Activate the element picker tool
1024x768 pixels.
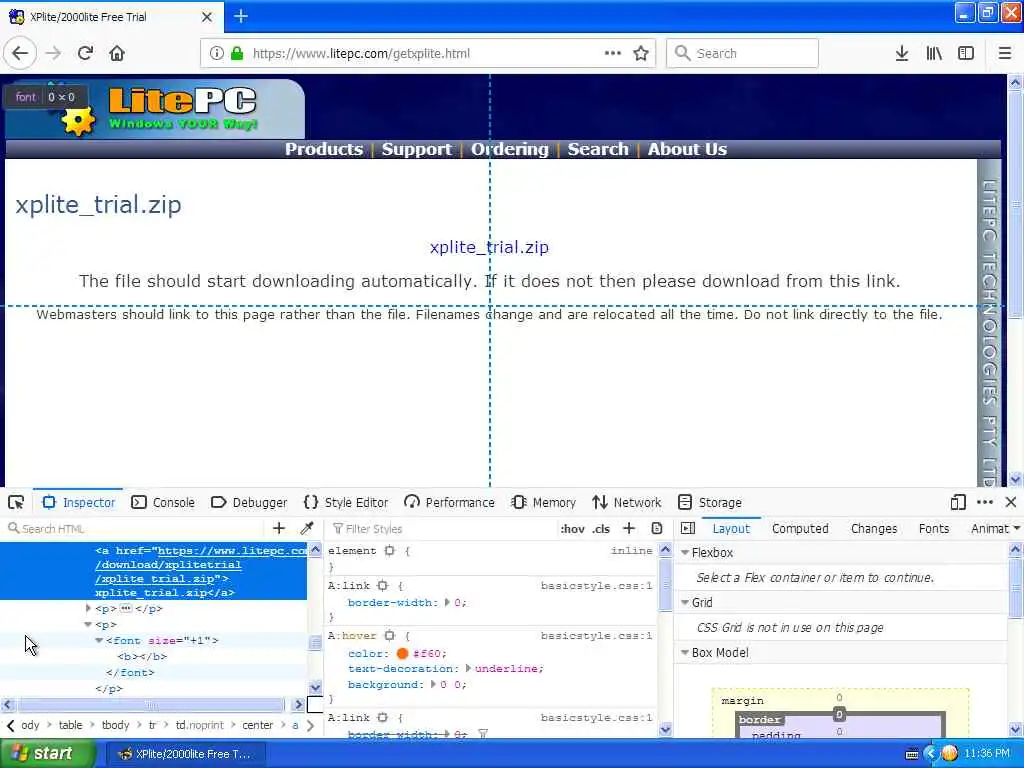coord(16,502)
